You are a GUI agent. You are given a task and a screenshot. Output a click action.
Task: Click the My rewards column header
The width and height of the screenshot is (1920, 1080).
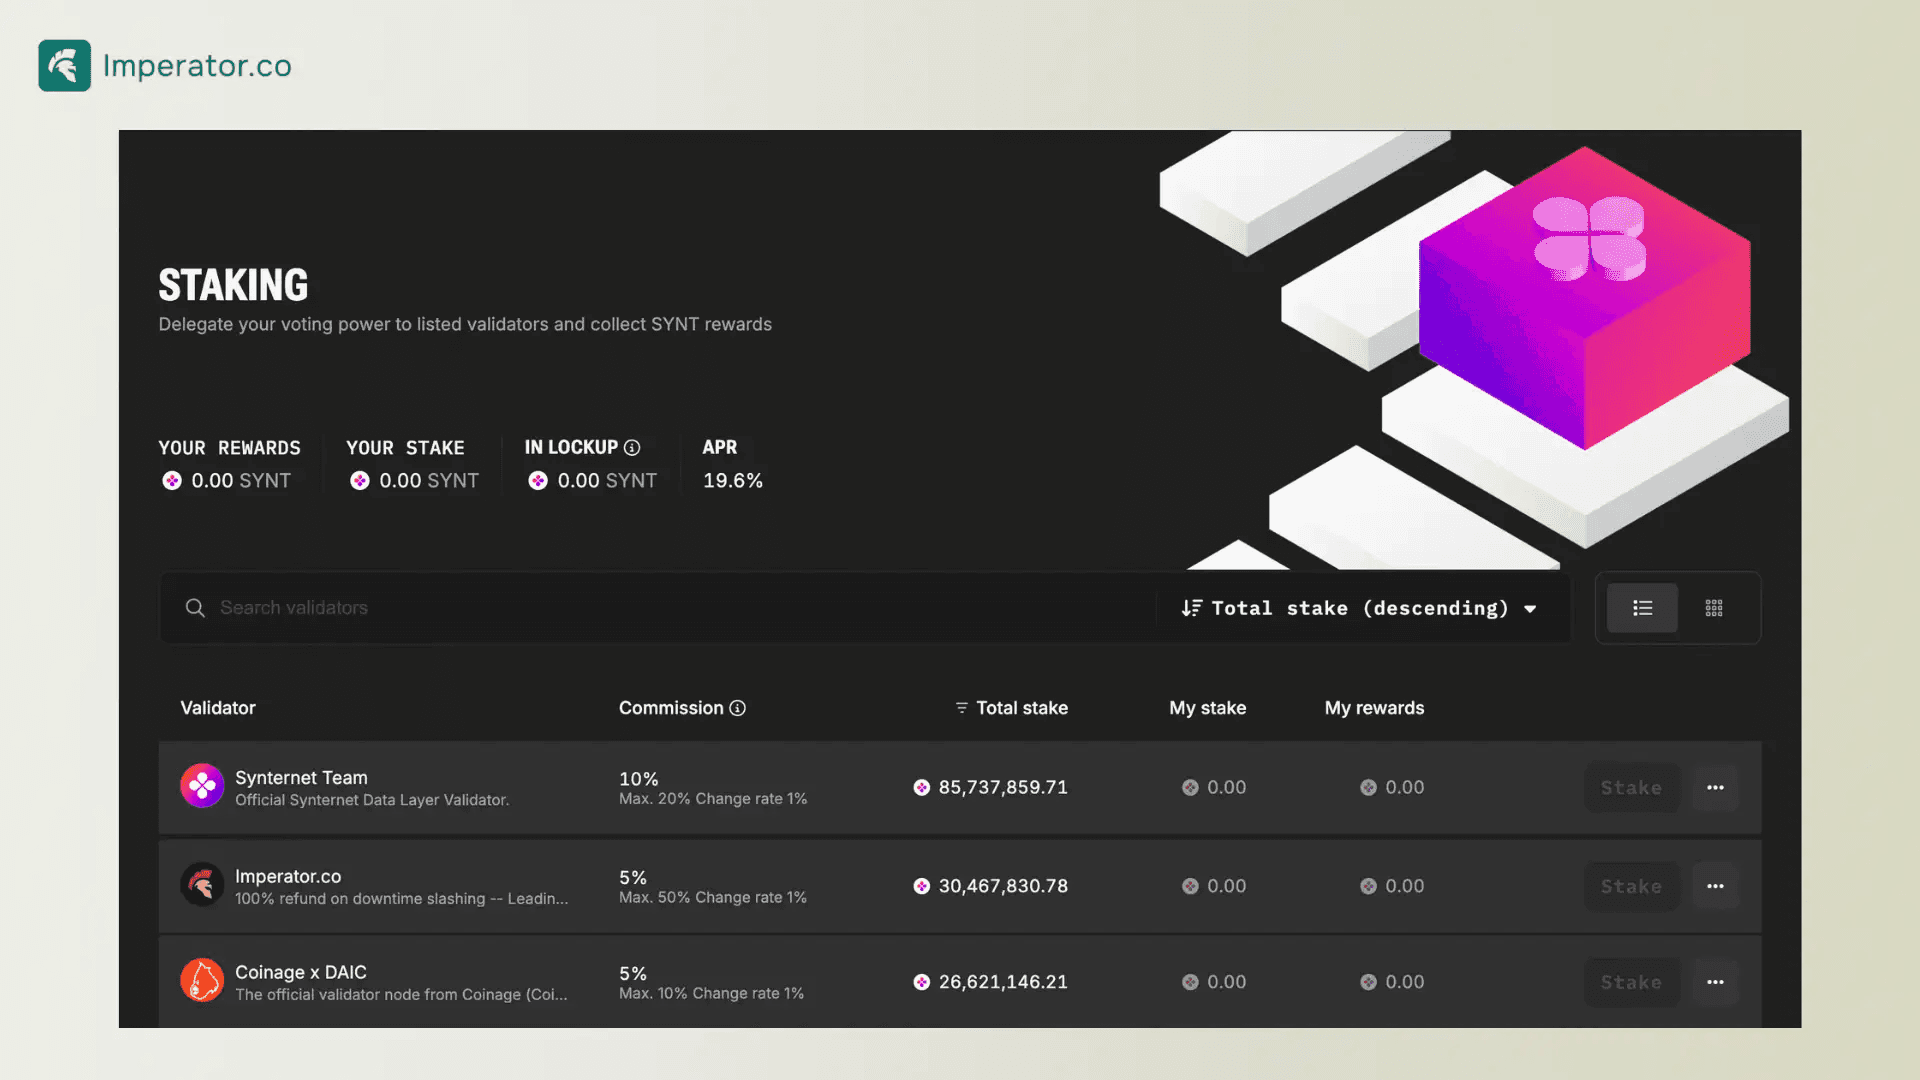[x=1375, y=708]
